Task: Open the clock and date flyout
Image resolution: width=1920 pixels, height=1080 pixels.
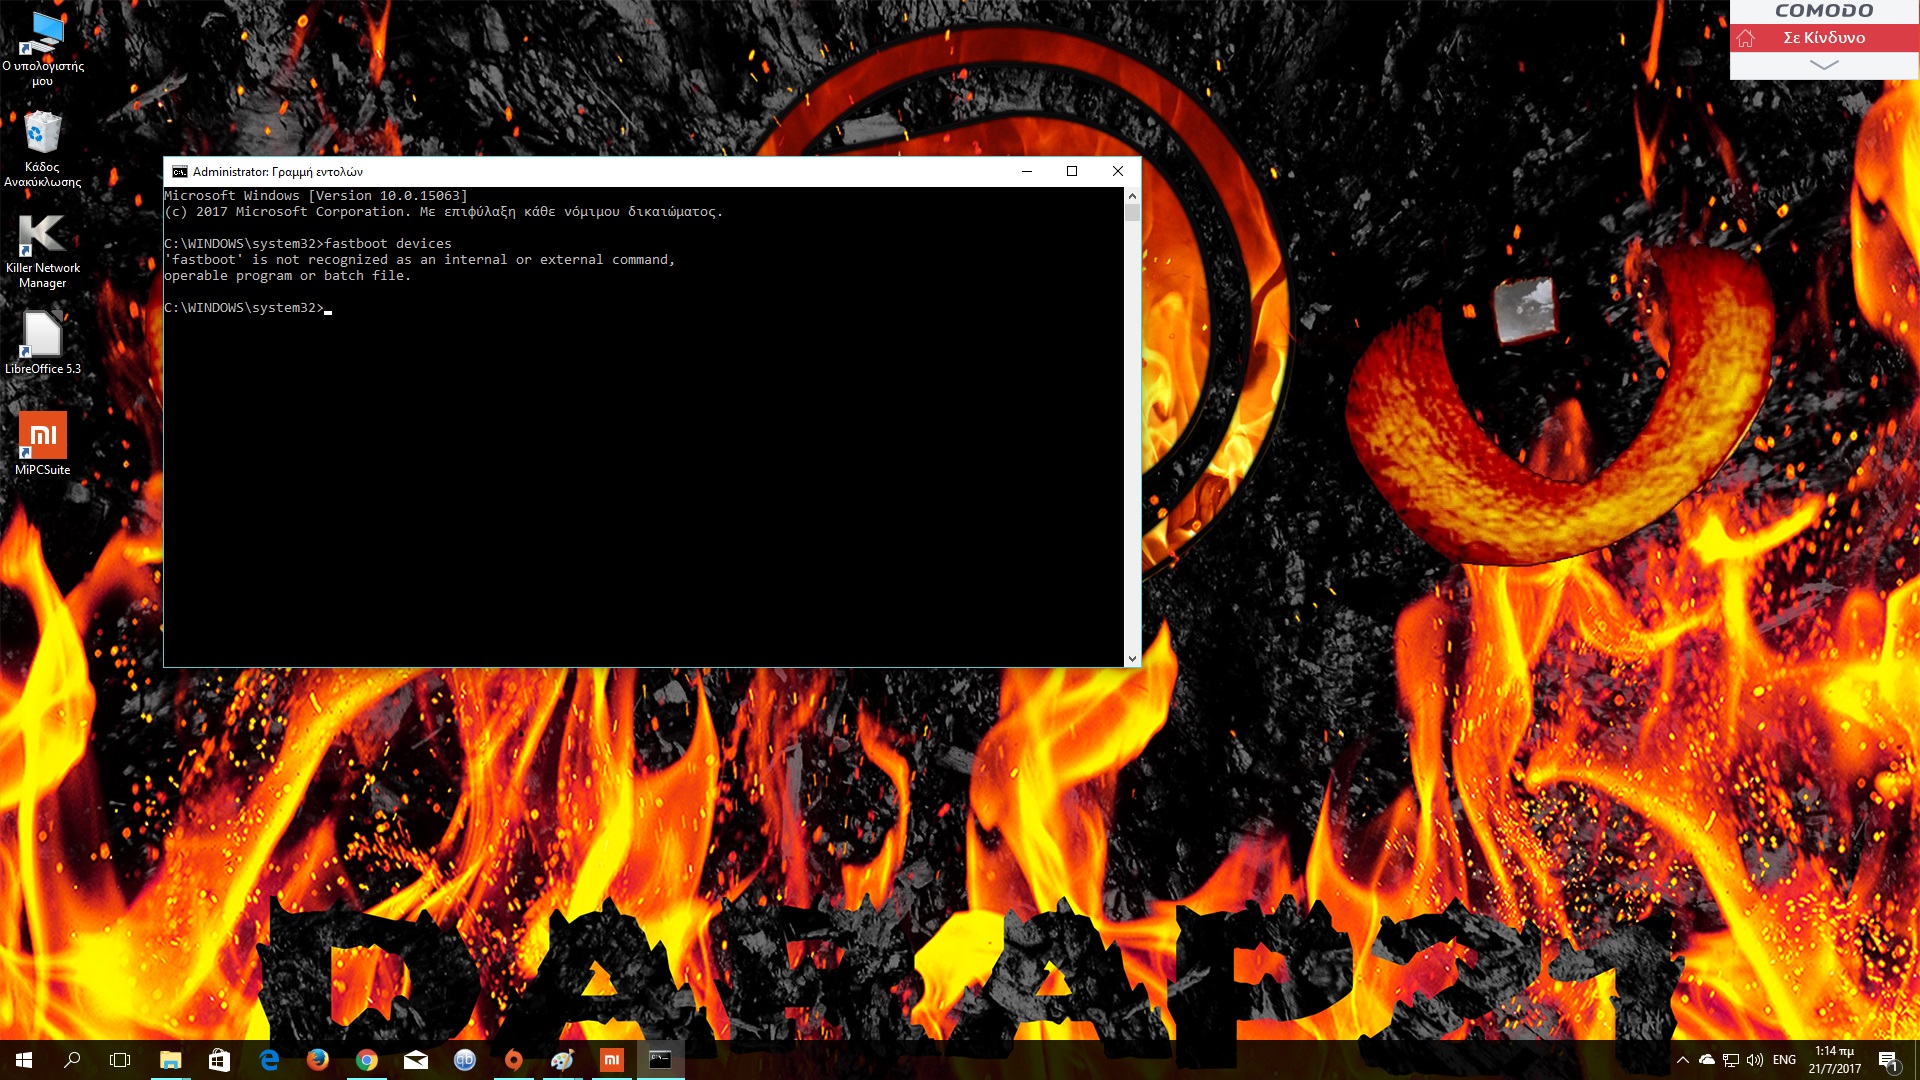Action: 1834,1060
